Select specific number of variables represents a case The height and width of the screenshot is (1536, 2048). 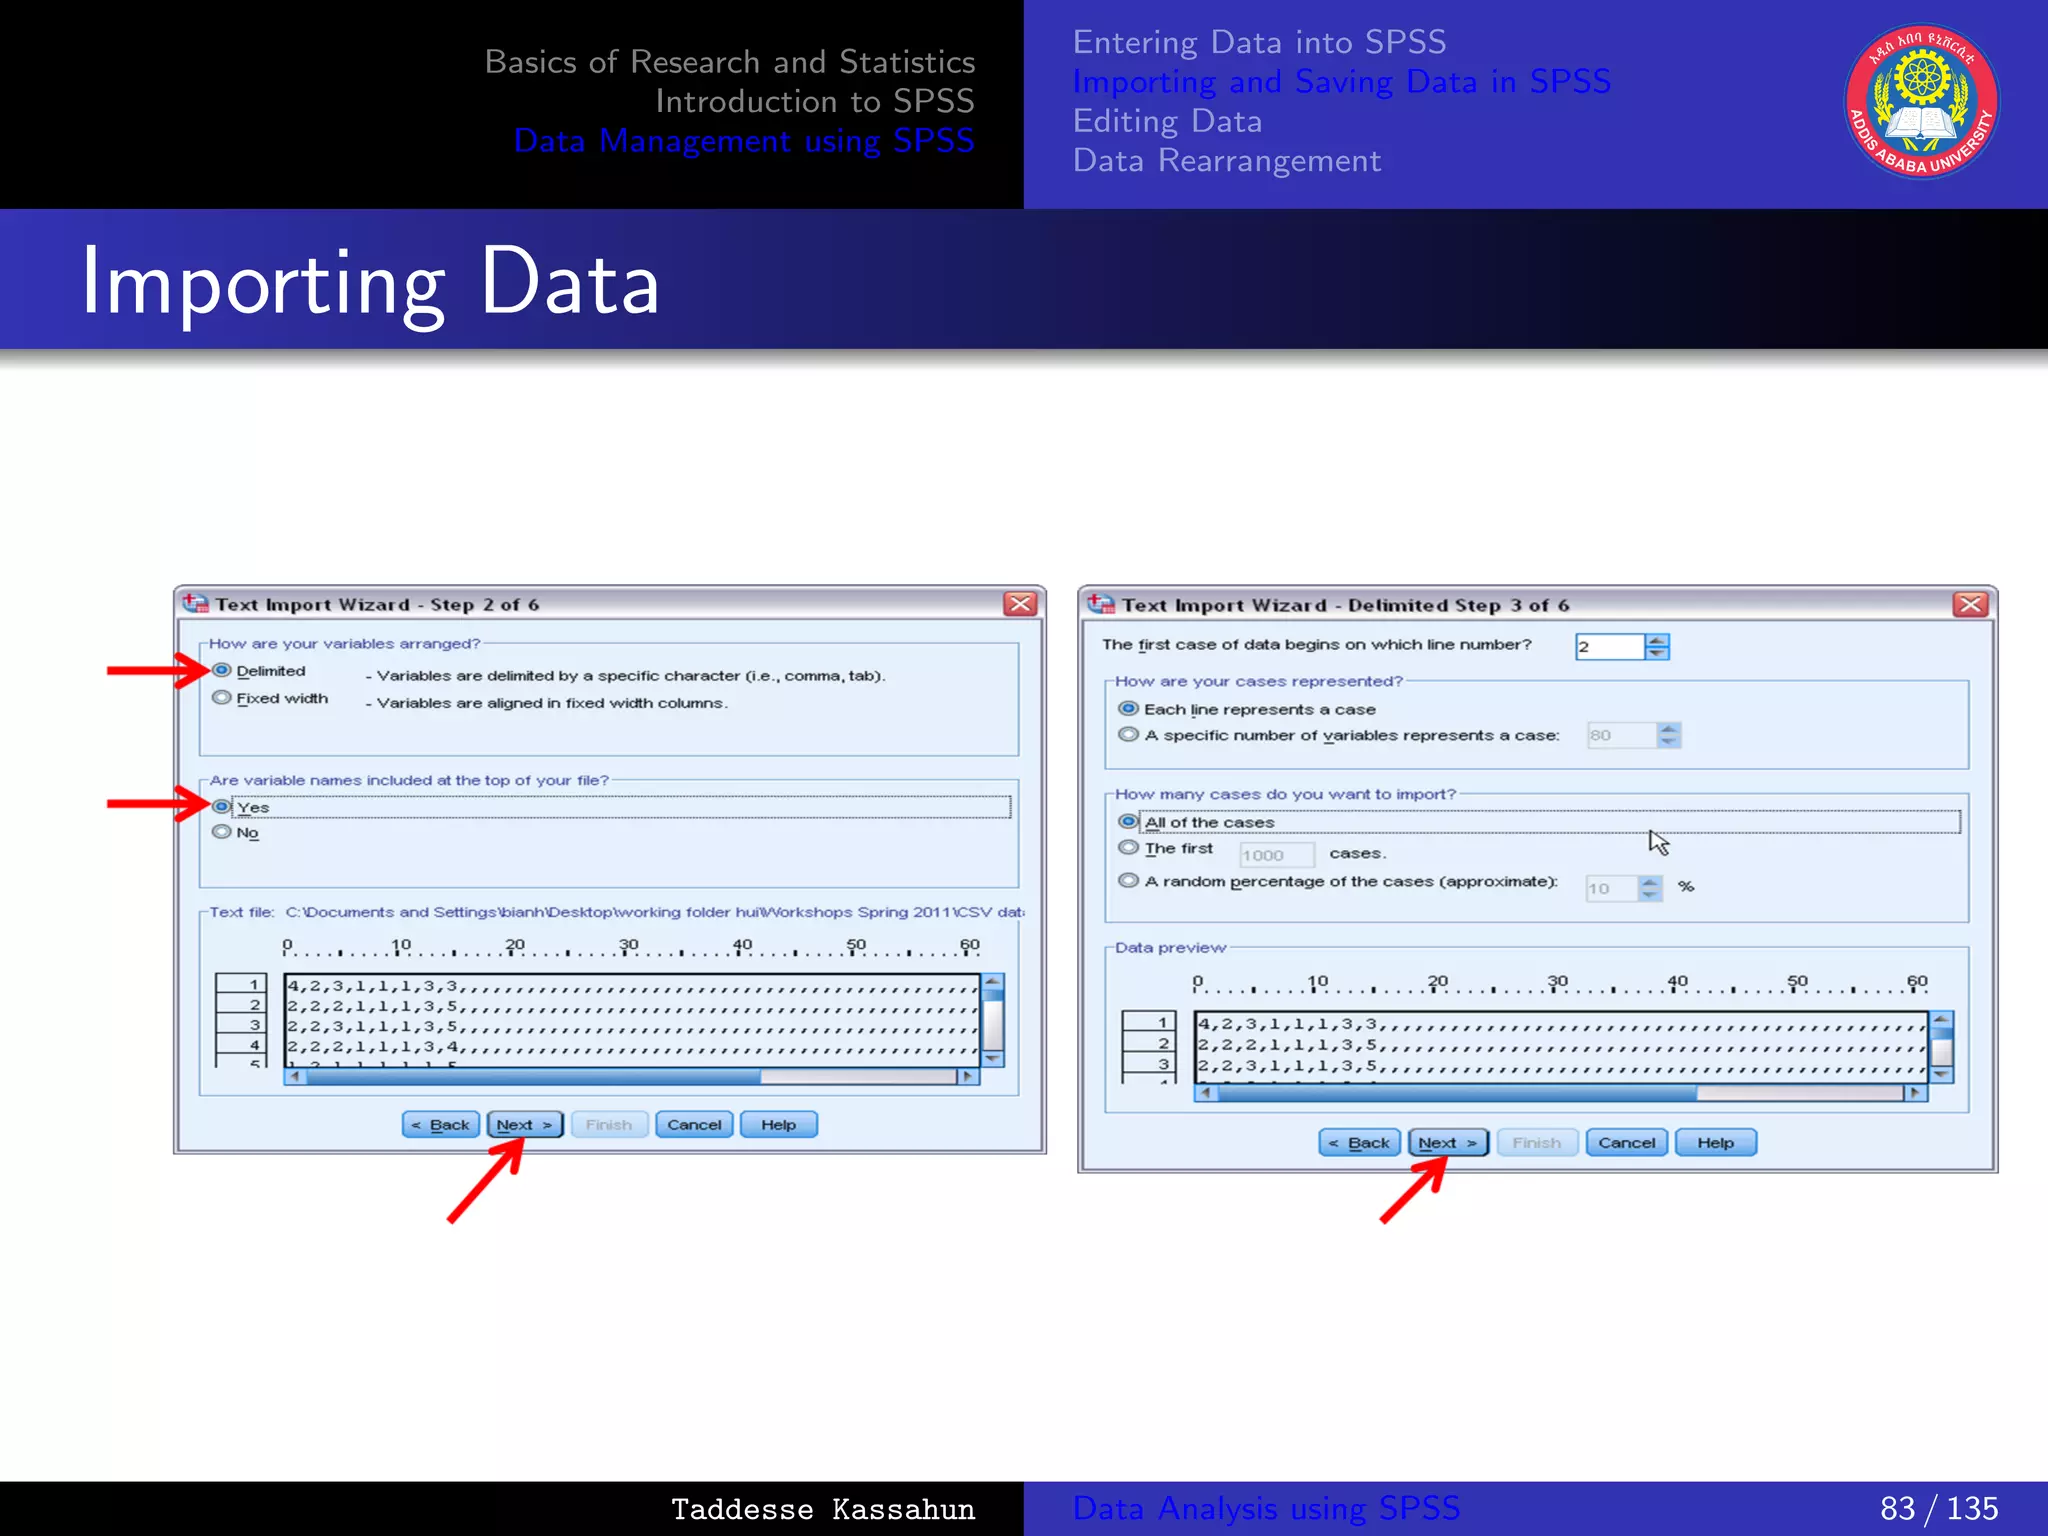1128,735
